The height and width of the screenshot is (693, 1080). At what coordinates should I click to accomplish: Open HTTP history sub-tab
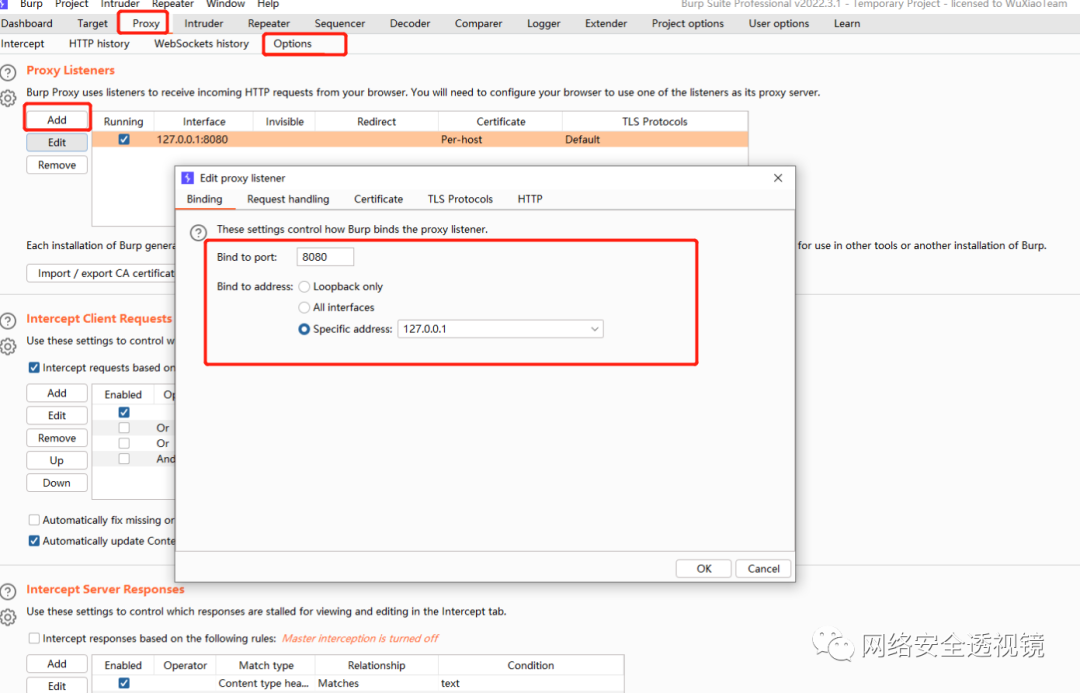pos(99,43)
